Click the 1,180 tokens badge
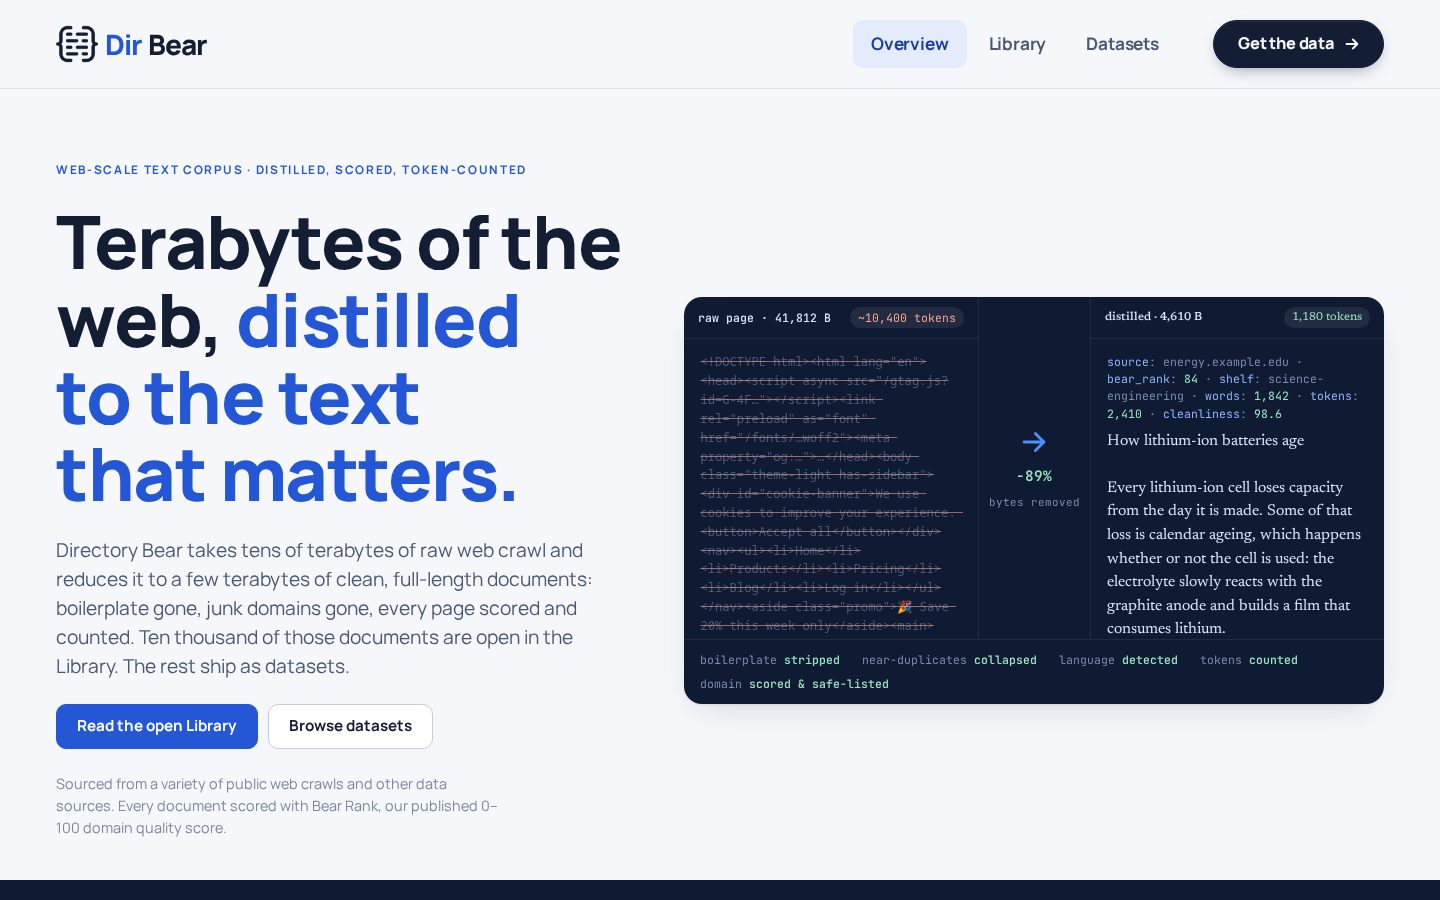Screen dimensions: 1440x900 1327,317
